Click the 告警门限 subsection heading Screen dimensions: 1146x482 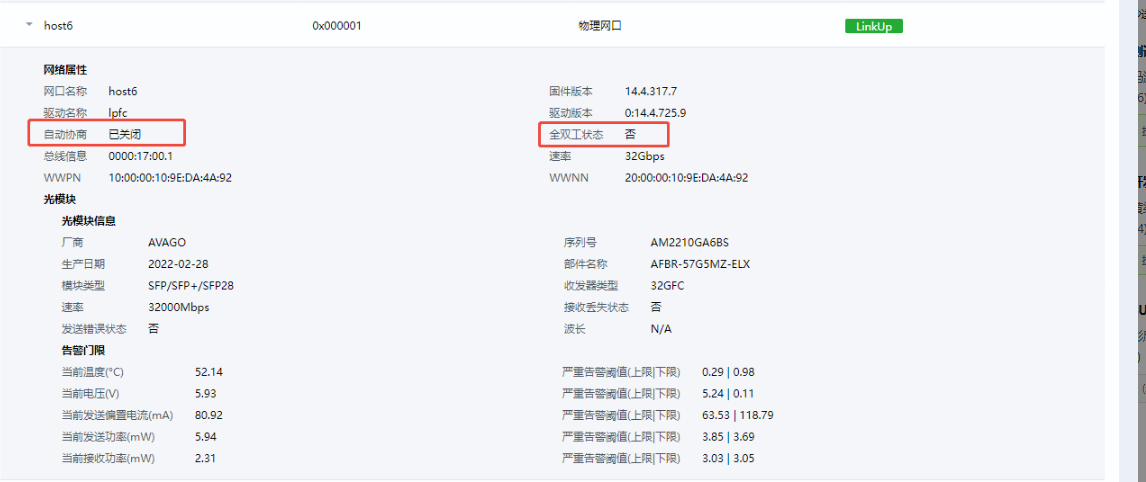coord(83,350)
